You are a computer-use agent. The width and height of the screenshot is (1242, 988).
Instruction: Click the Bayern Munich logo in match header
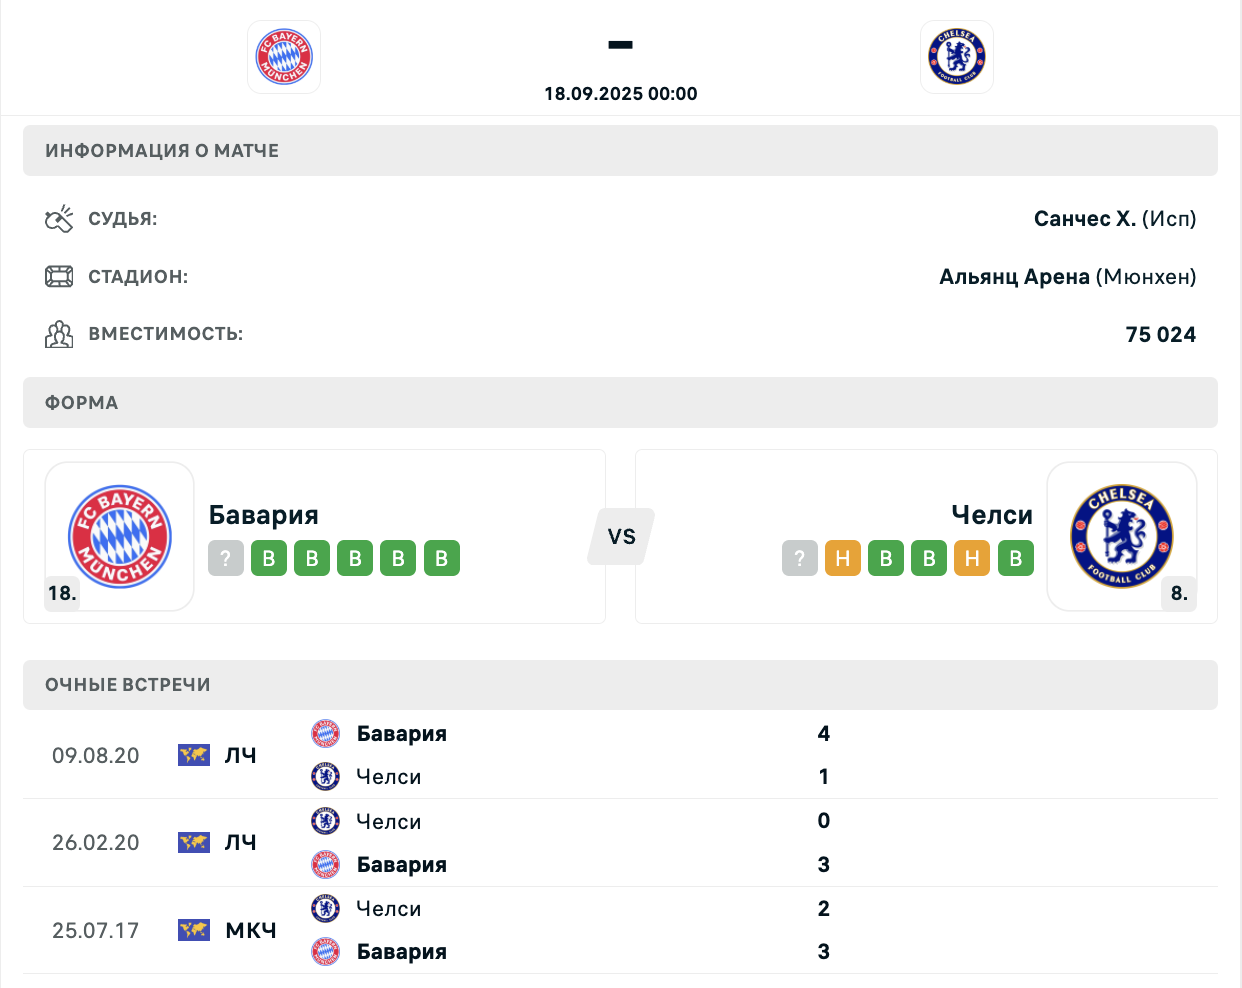(x=284, y=57)
